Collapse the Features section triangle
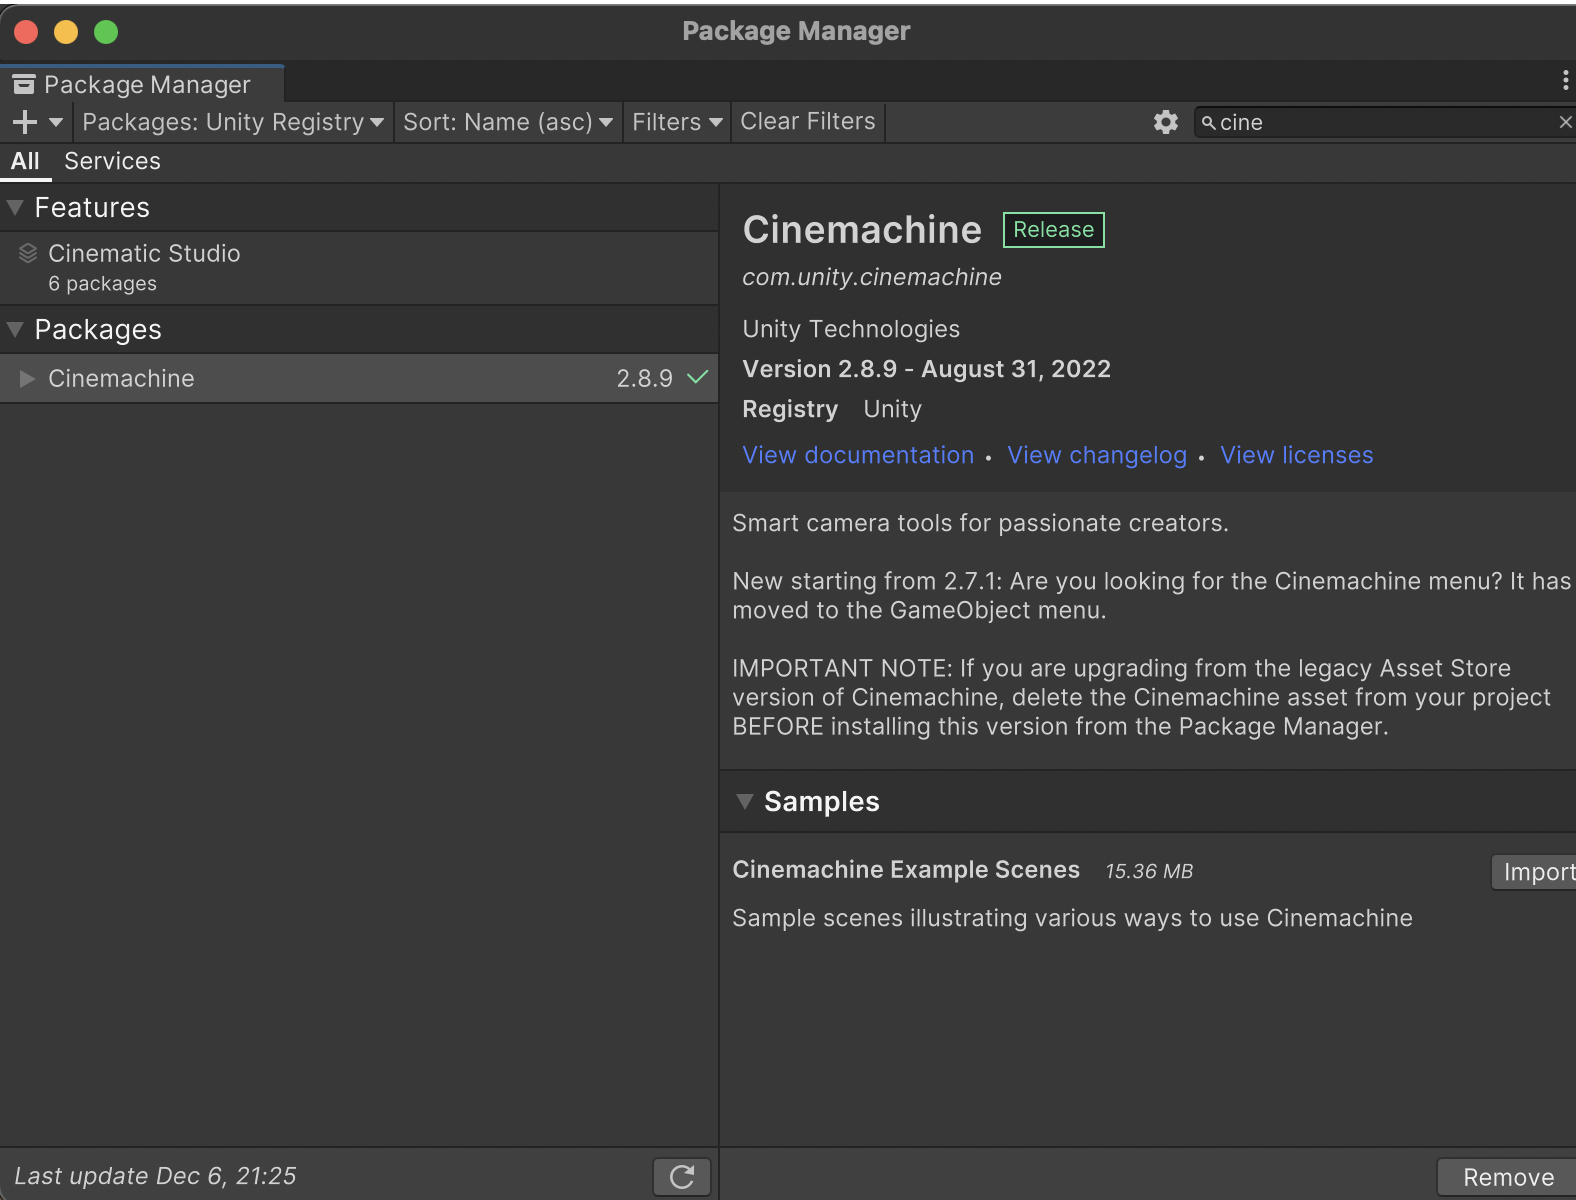This screenshot has height=1200, width=1576. pos(15,207)
